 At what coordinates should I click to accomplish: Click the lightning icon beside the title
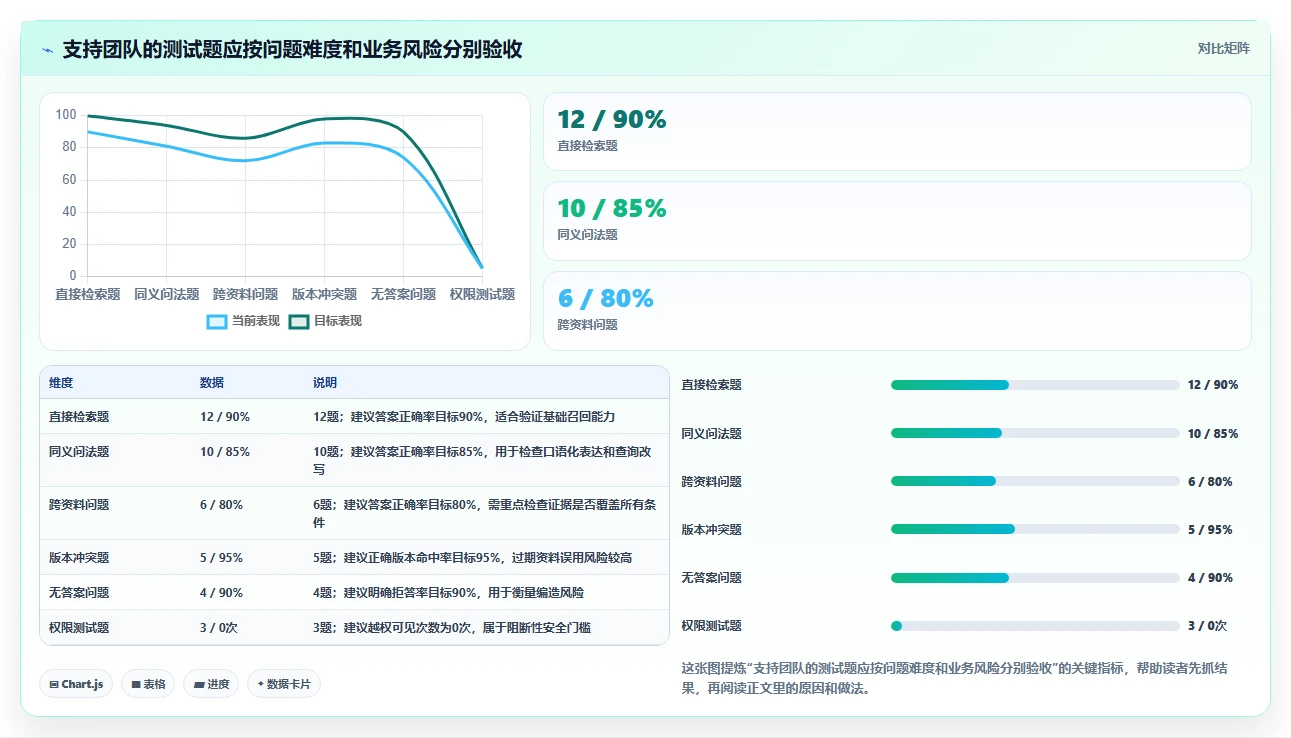tap(47, 50)
